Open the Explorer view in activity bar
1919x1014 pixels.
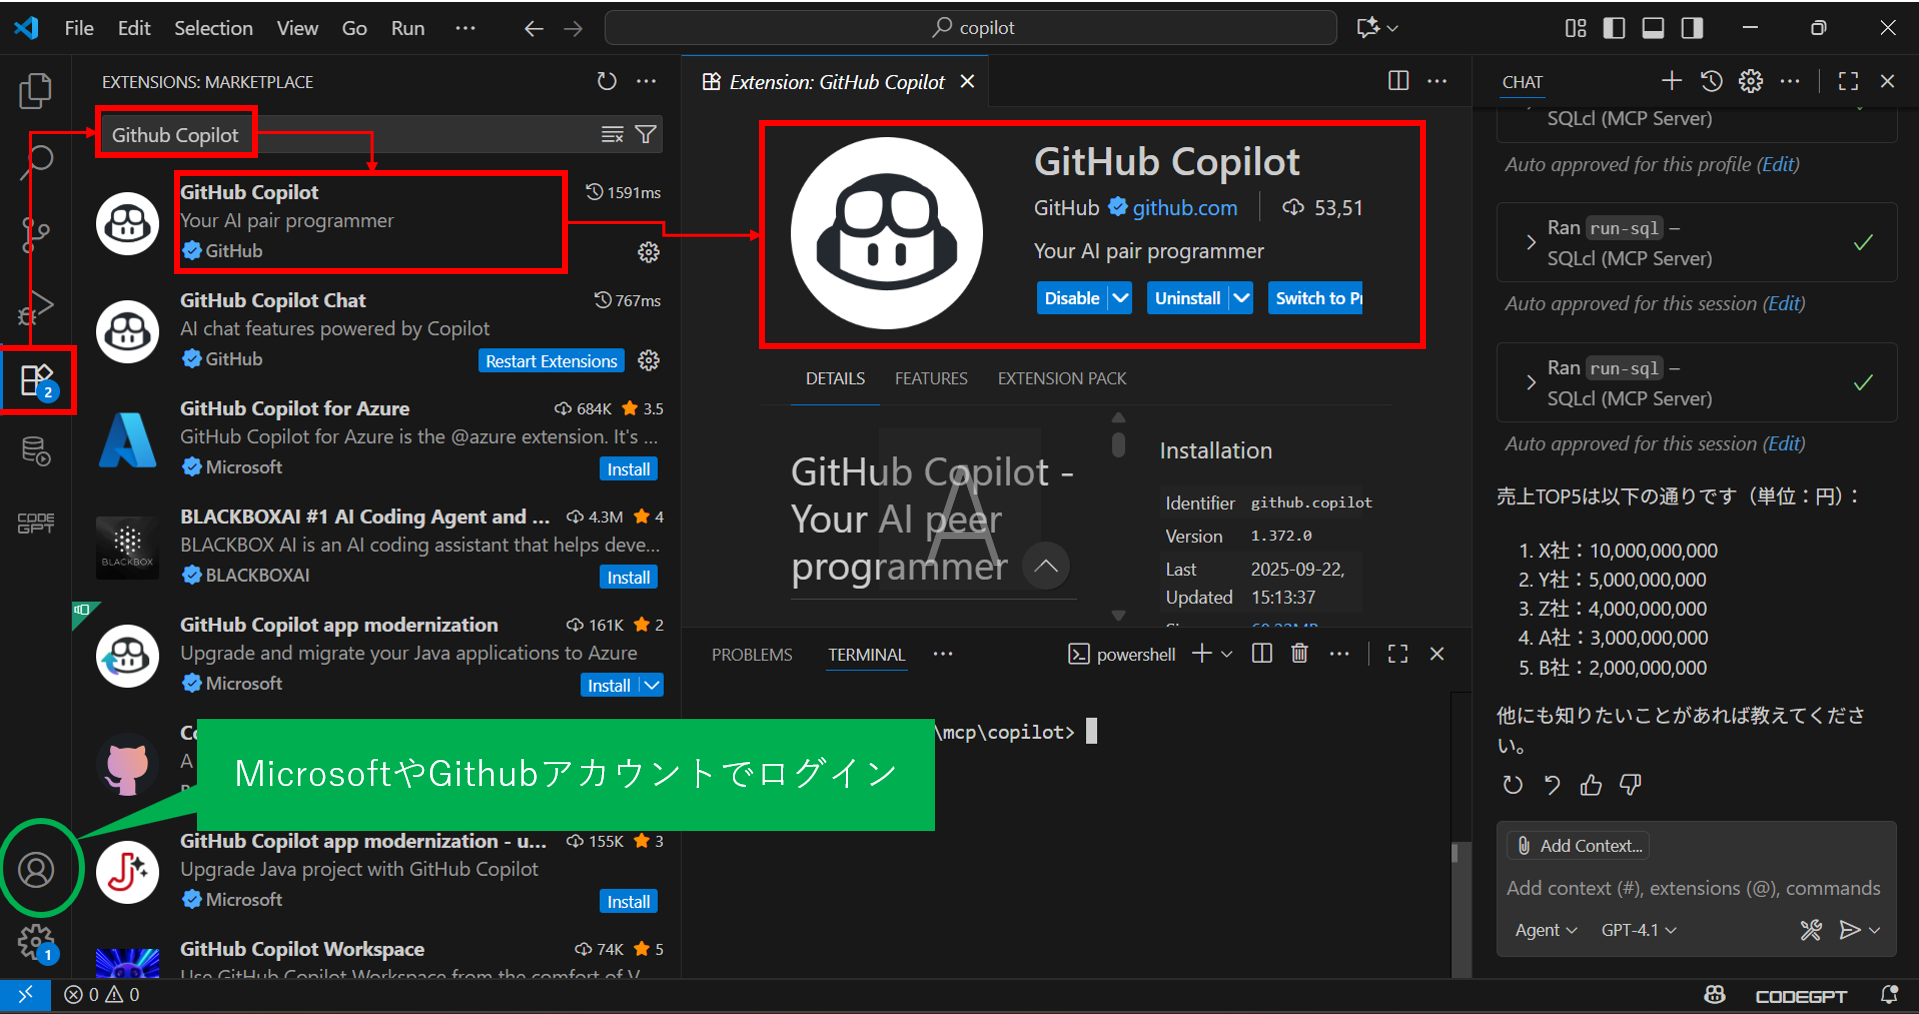36,91
